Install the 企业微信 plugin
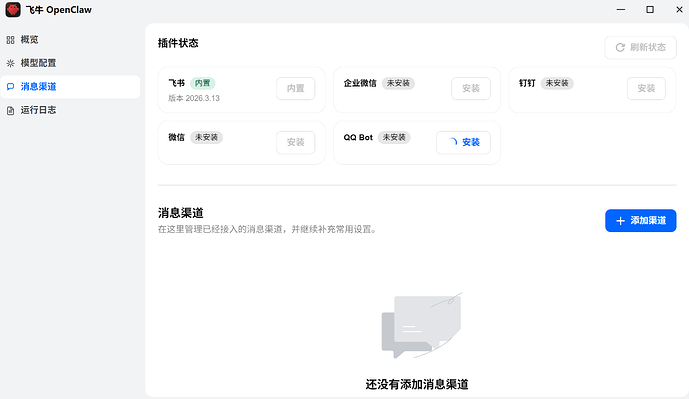Image resolution: width=689 pixels, height=399 pixels. click(471, 88)
